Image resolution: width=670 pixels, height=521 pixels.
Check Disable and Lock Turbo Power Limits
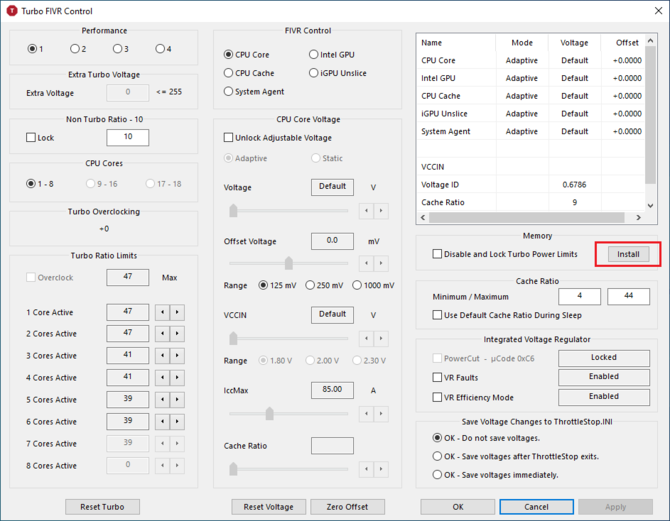pos(437,254)
